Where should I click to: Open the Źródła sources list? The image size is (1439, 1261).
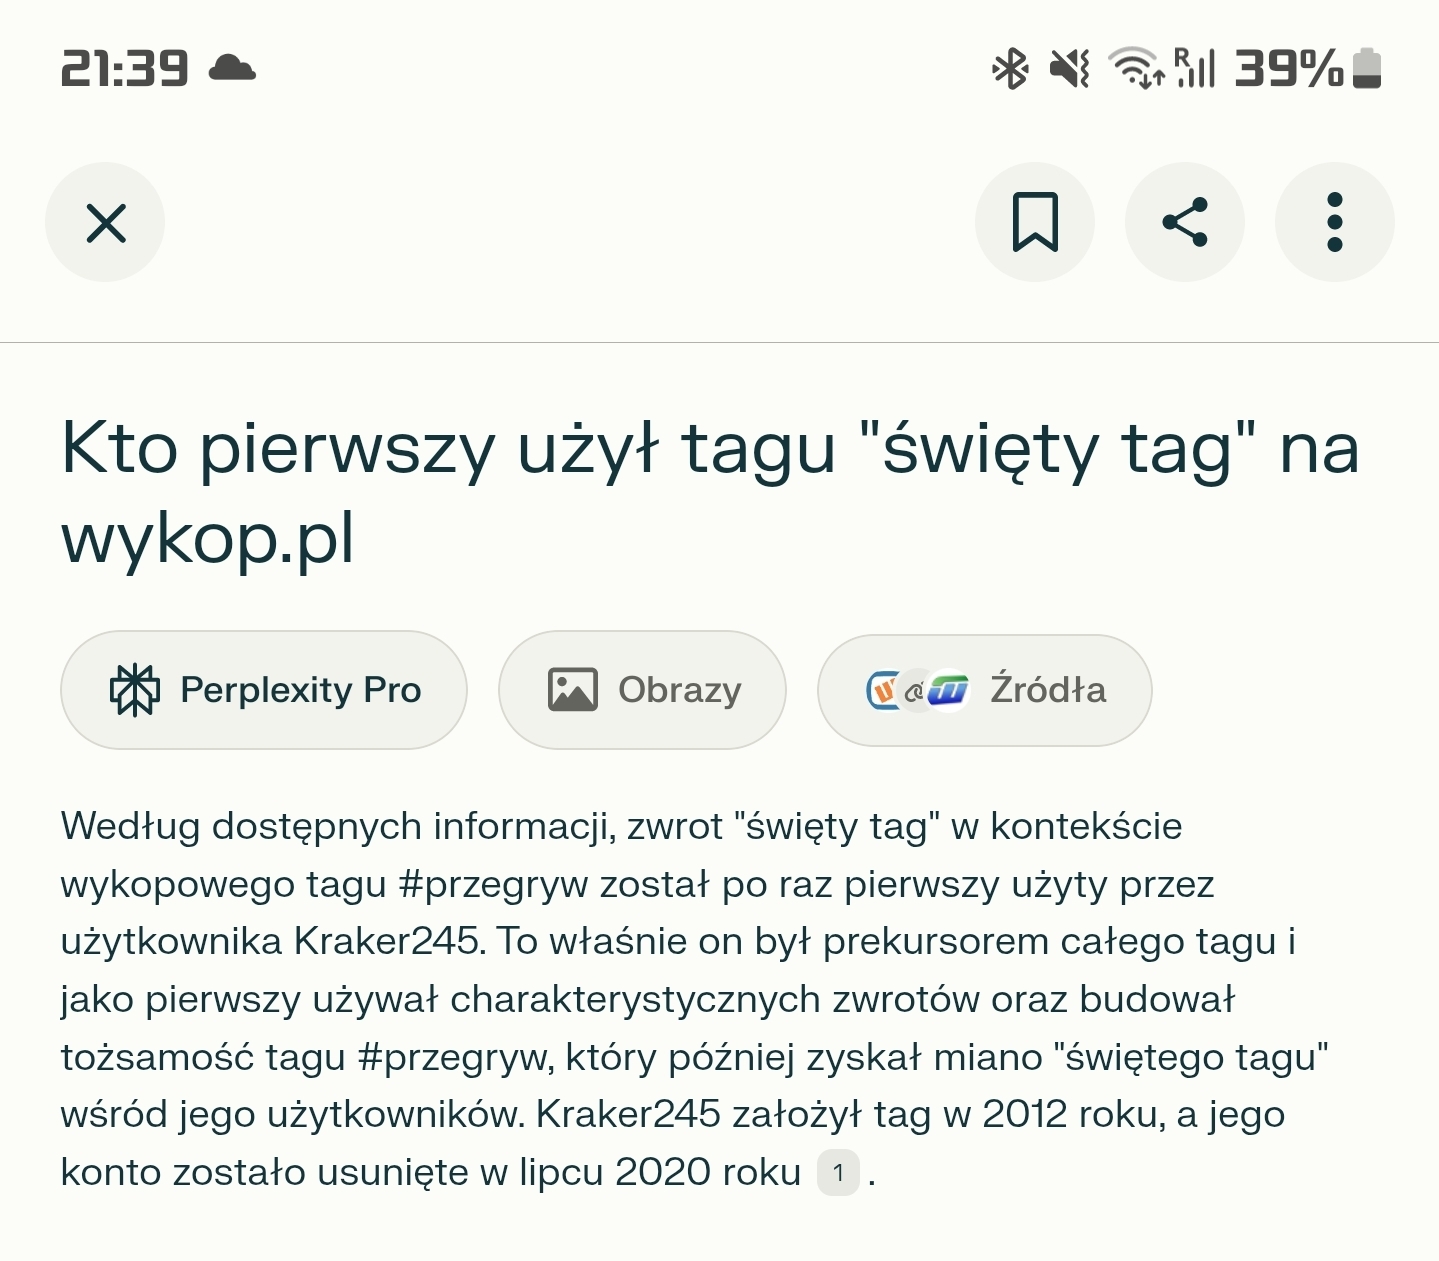985,690
